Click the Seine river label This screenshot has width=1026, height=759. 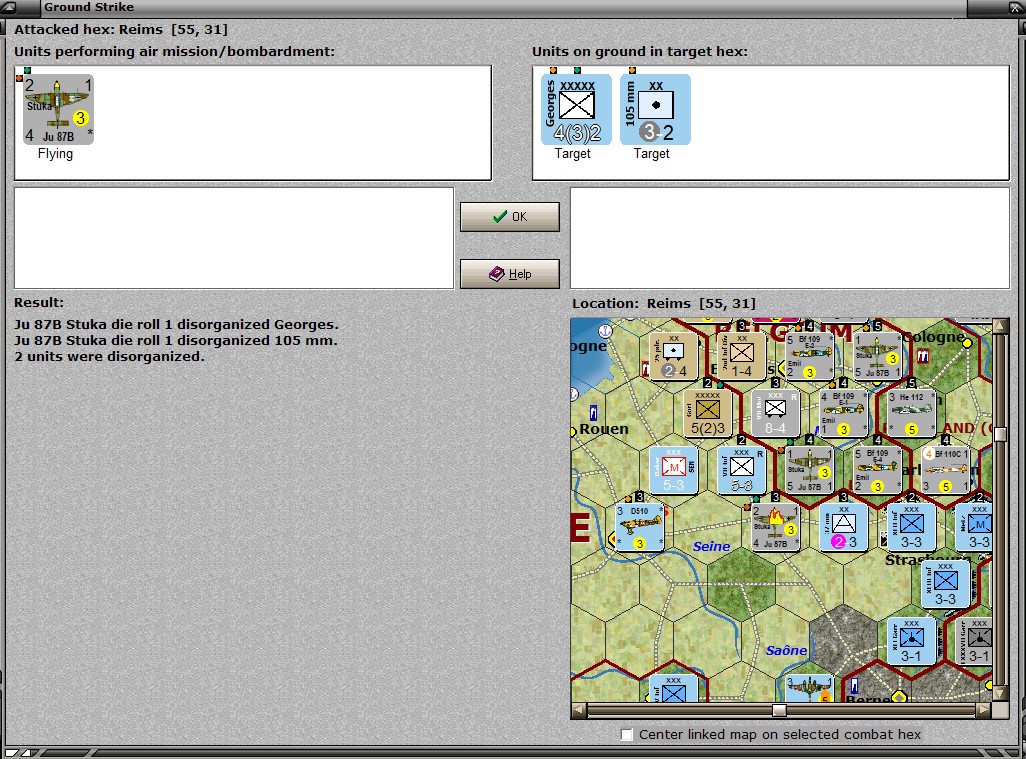(711, 546)
